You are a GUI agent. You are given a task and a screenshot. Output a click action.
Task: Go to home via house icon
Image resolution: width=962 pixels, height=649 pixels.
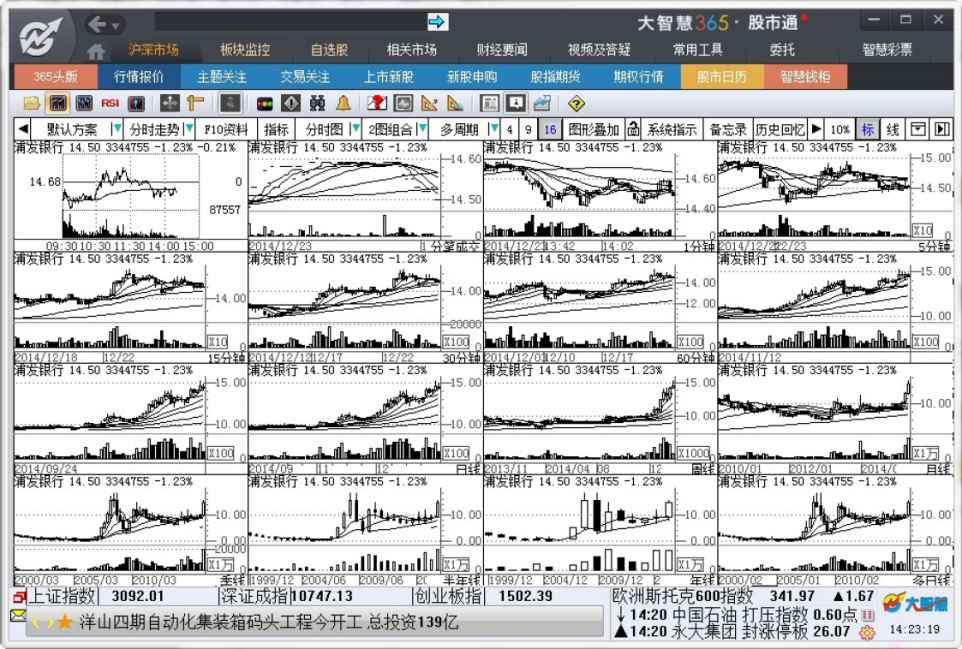95,52
